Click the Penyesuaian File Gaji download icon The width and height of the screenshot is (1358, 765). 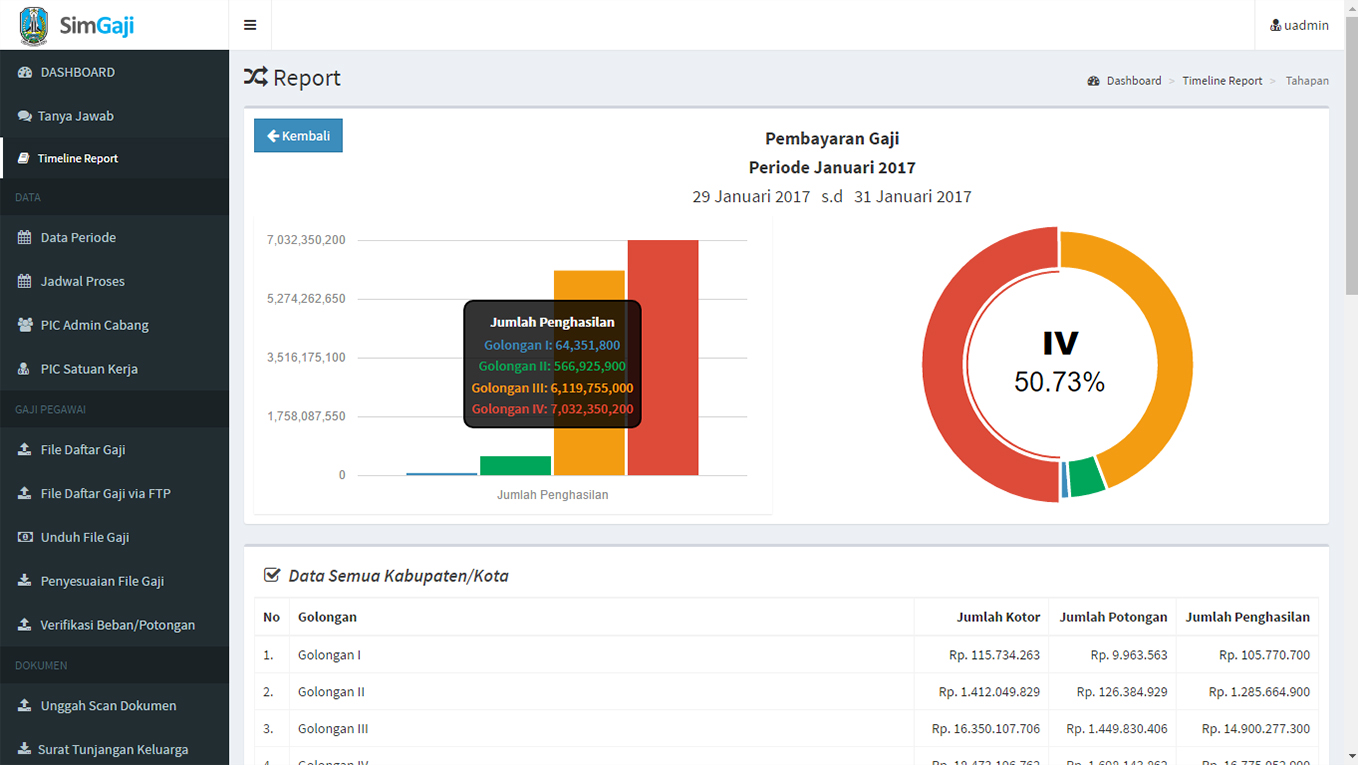25,581
